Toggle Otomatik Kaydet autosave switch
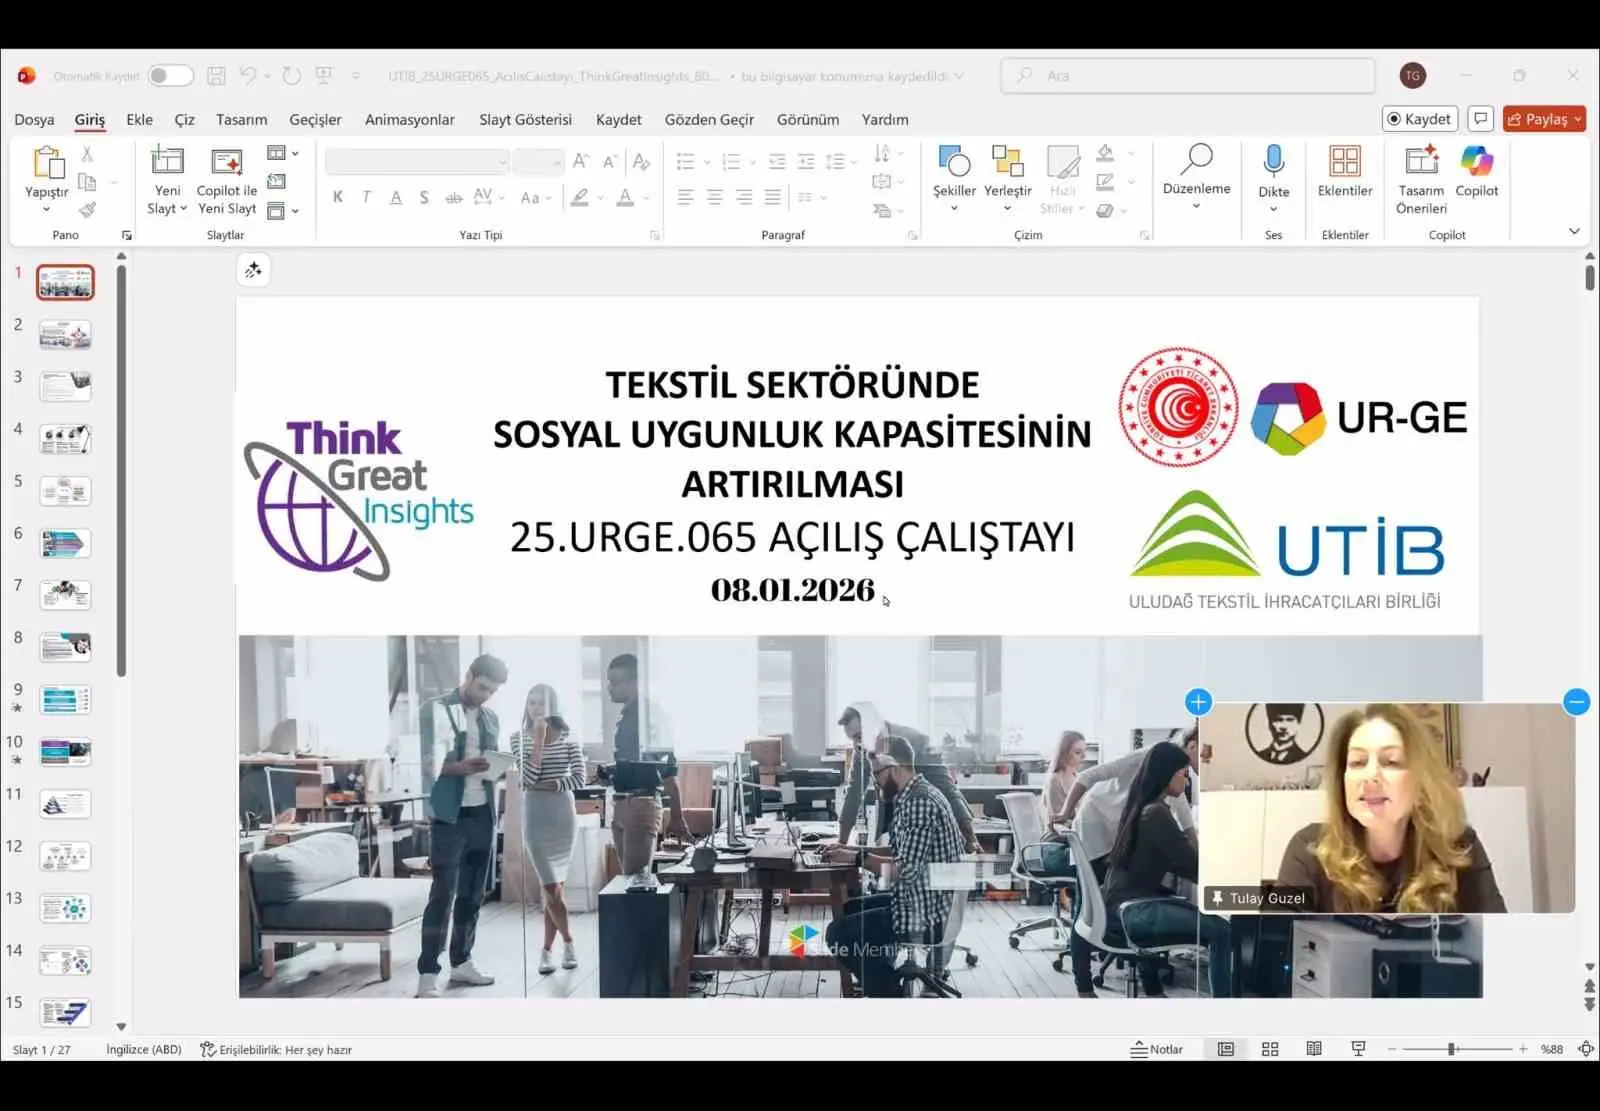Screen dimensions: 1600x1111 point(170,75)
